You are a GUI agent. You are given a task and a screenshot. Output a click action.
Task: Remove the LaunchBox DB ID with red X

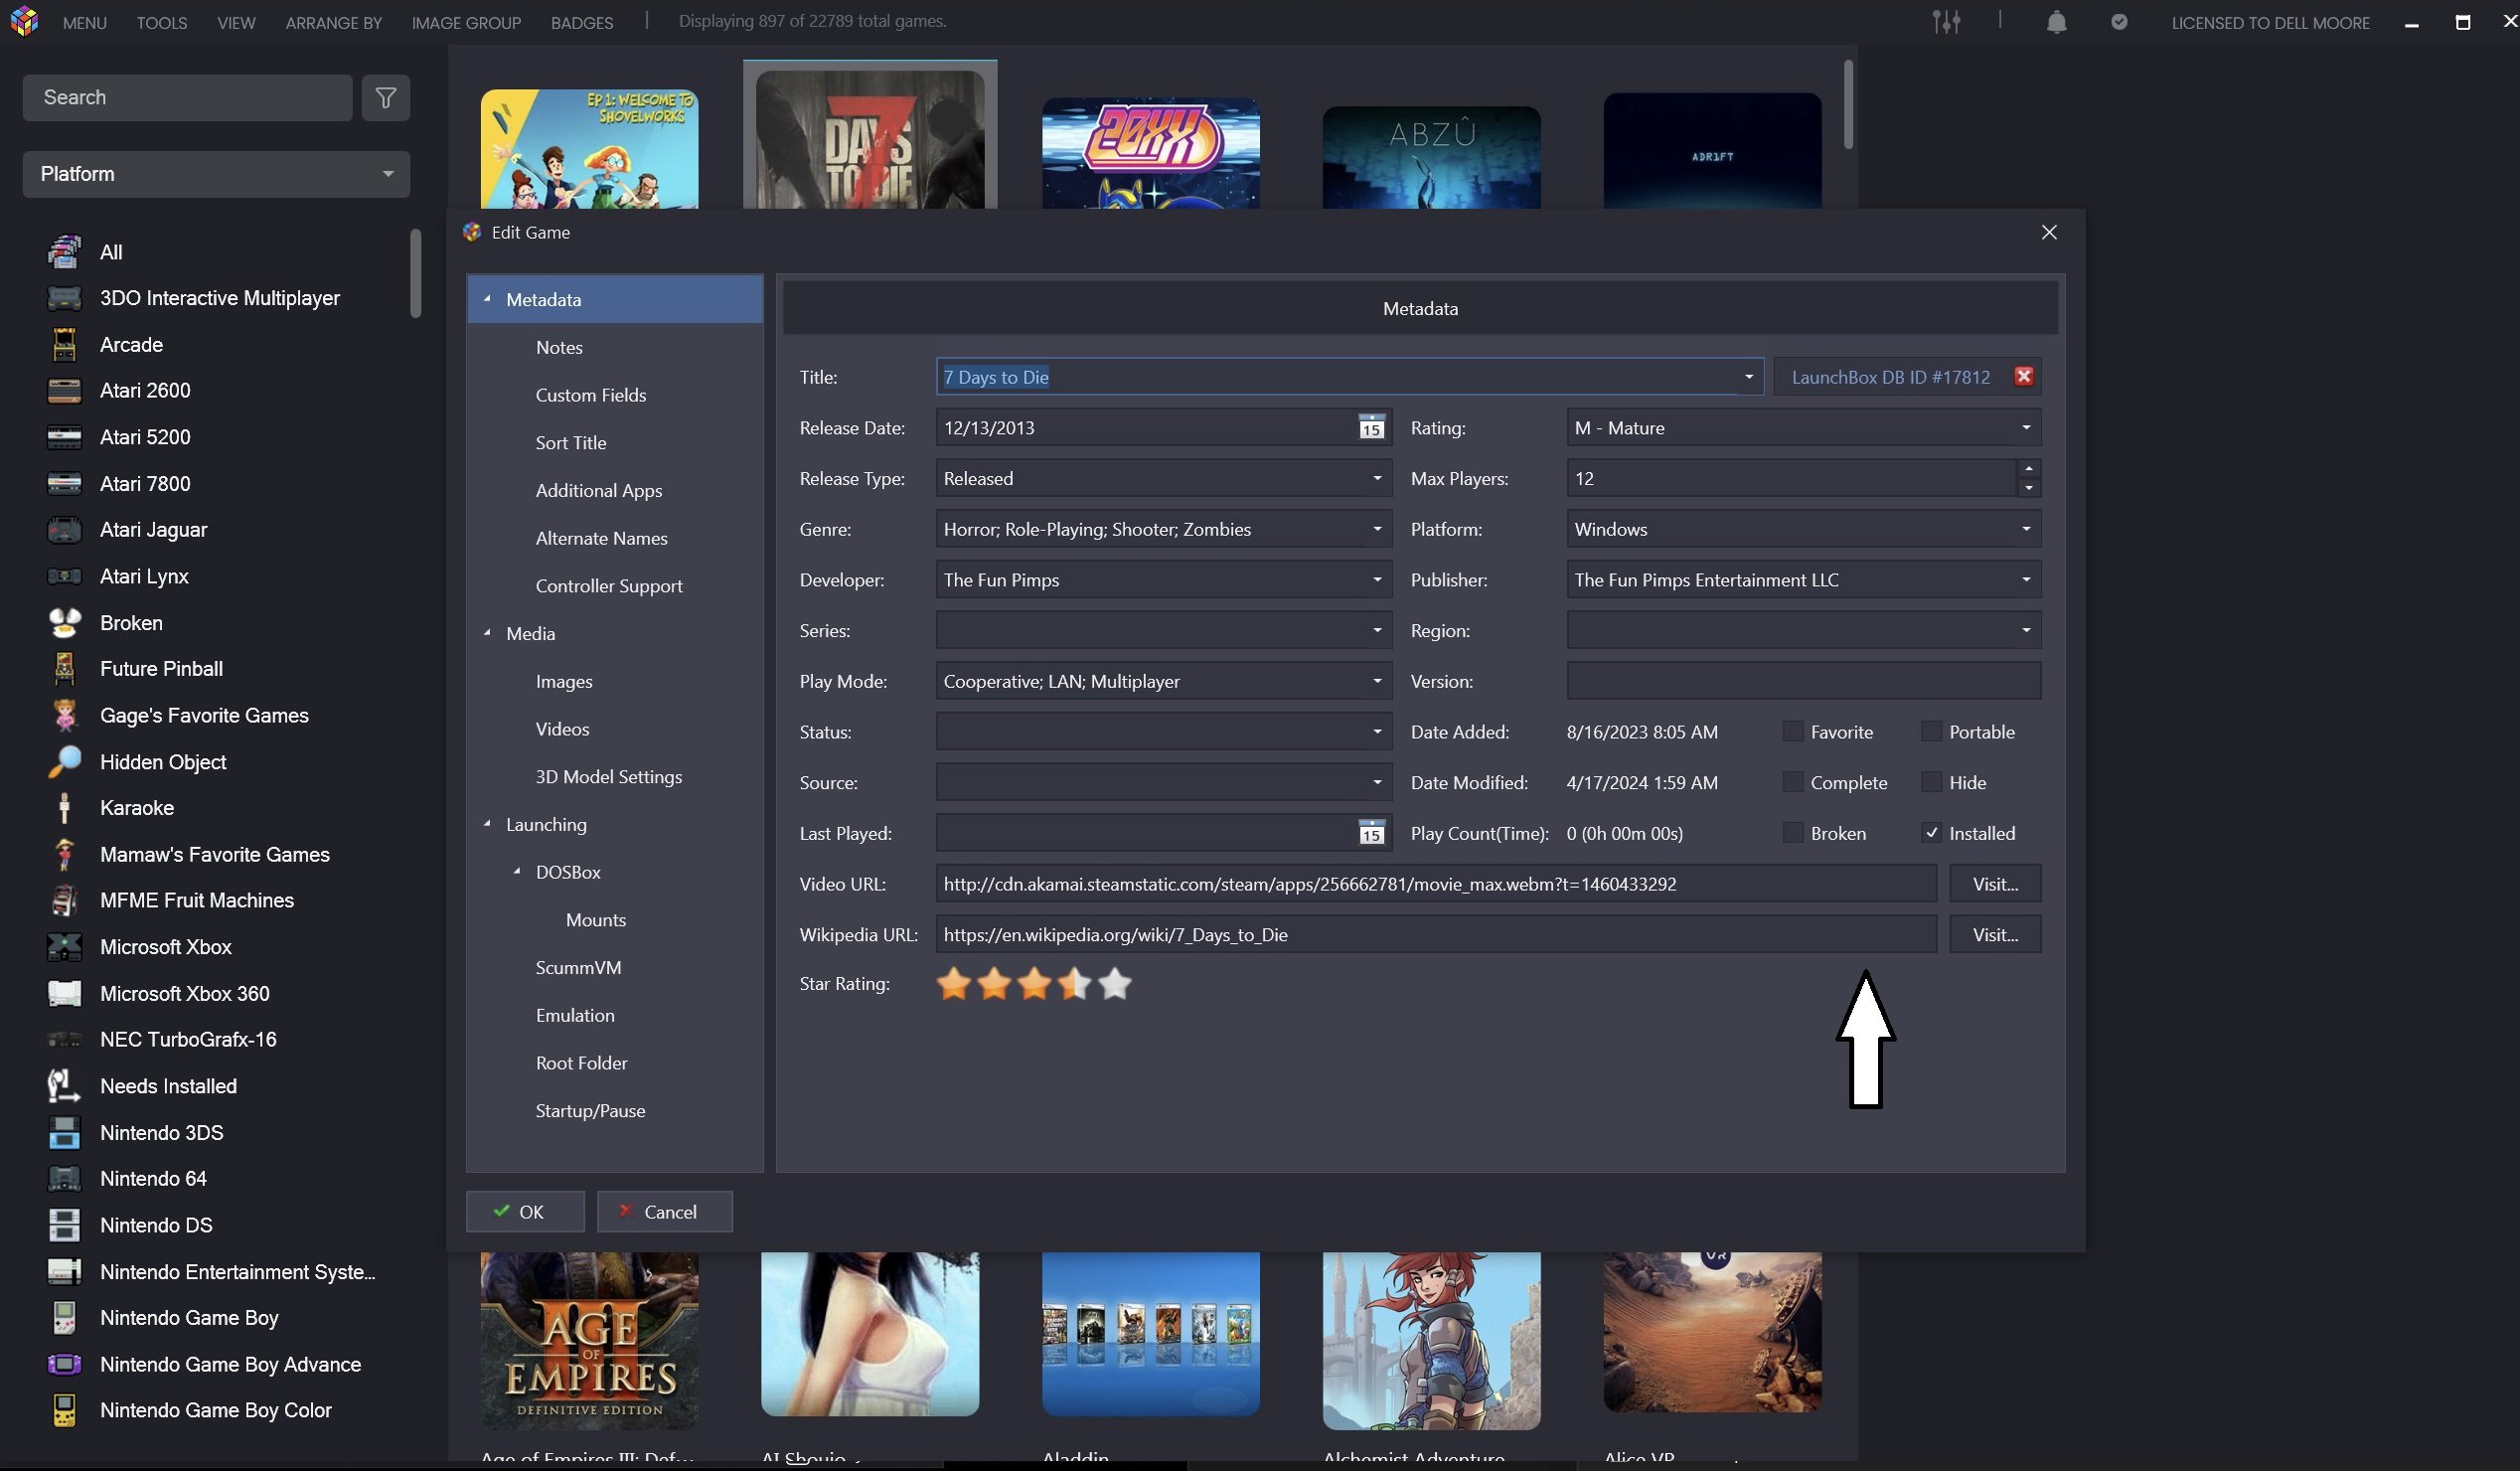(2023, 376)
